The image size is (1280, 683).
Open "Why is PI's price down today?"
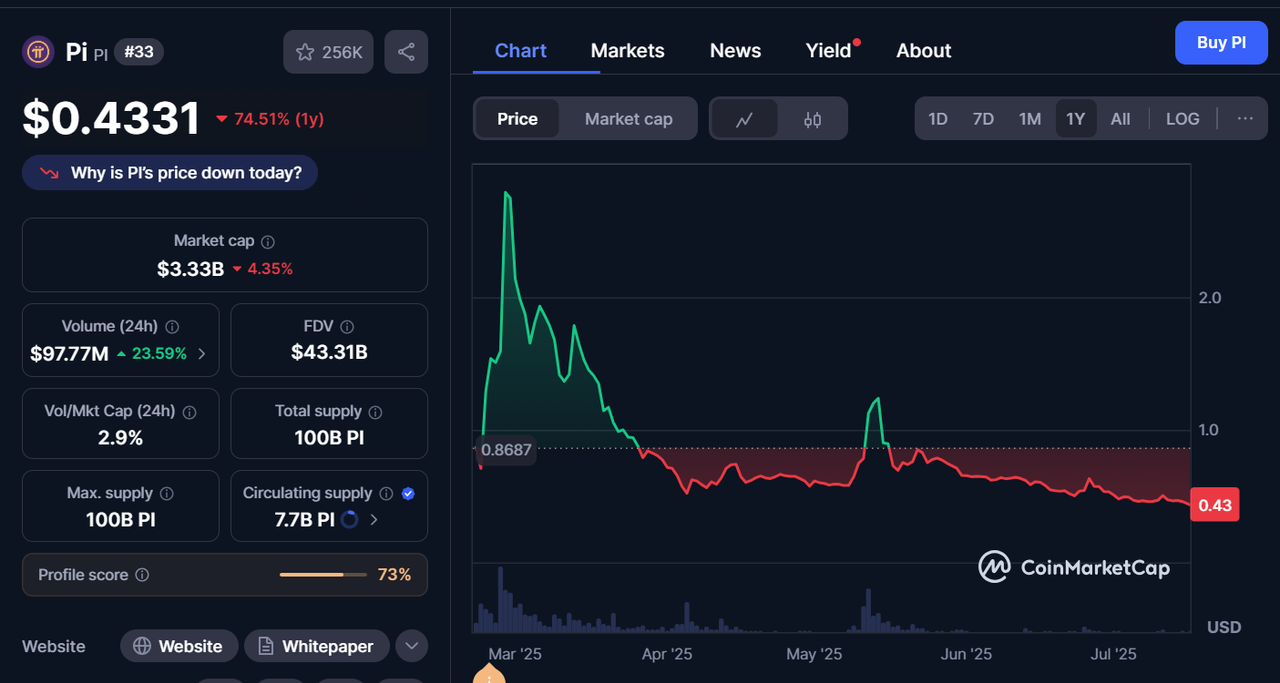(170, 173)
